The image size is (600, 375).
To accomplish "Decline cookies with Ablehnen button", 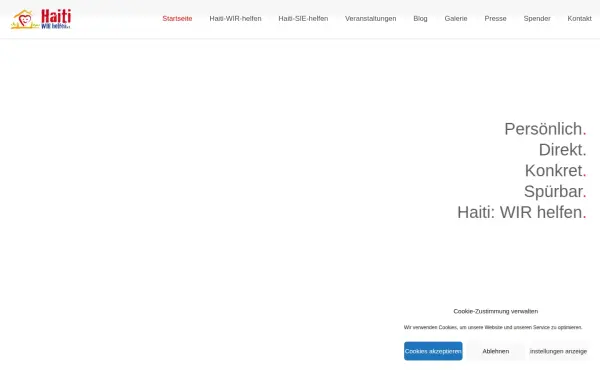I will 496,351.
